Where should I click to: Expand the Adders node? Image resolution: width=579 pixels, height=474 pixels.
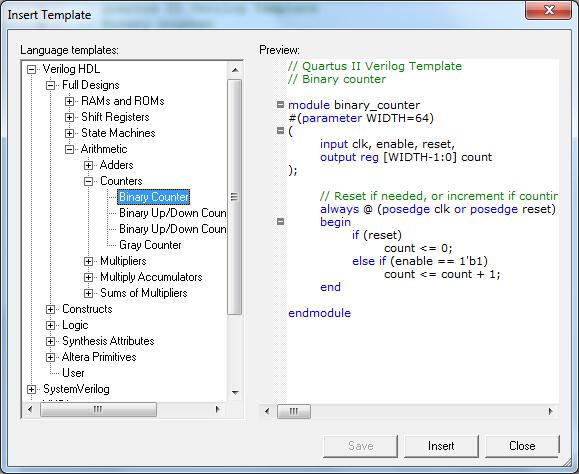point(88,165)
